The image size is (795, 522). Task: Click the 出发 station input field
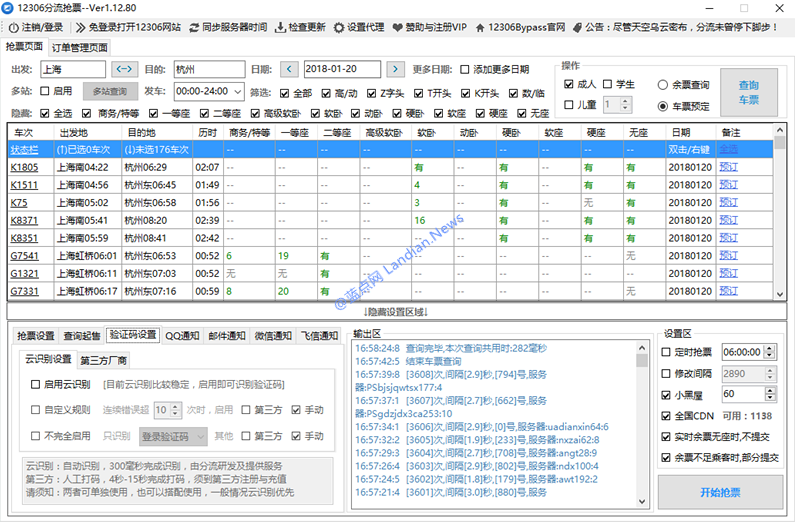point(73,69)
